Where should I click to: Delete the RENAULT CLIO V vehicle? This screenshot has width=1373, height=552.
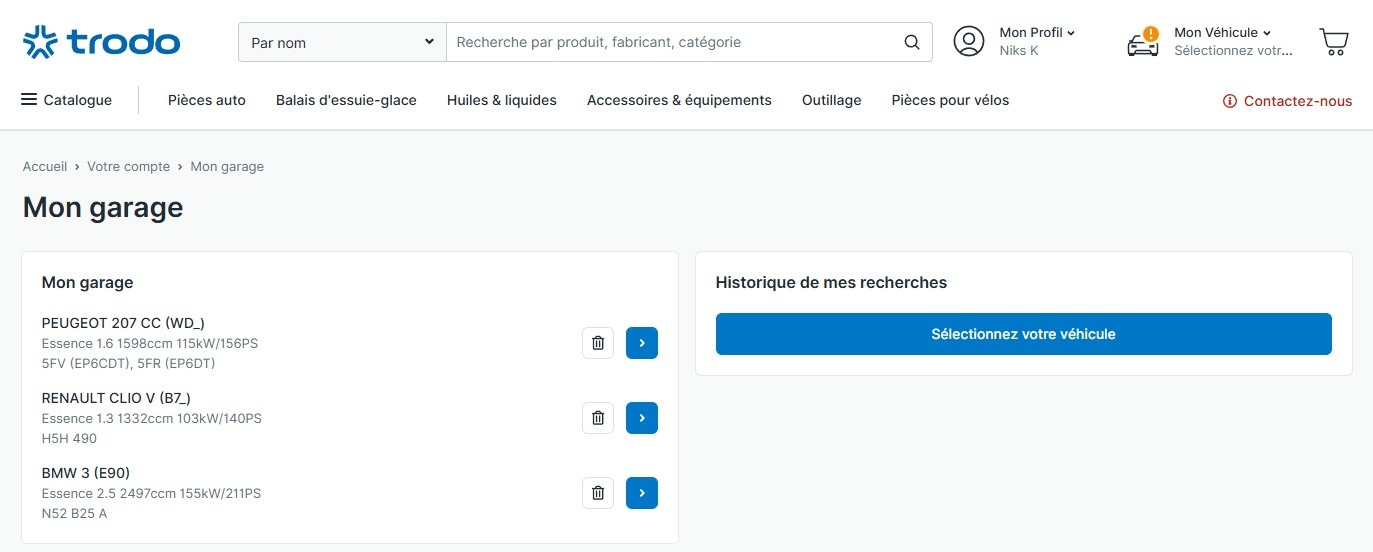coord(598,418)
